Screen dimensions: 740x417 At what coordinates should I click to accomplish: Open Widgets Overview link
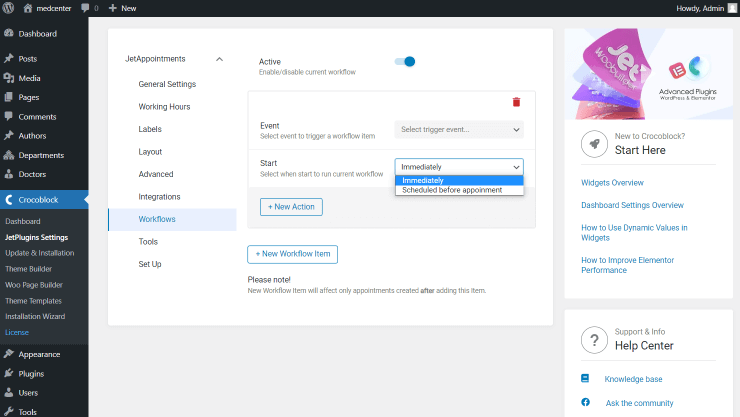point(612,183)
